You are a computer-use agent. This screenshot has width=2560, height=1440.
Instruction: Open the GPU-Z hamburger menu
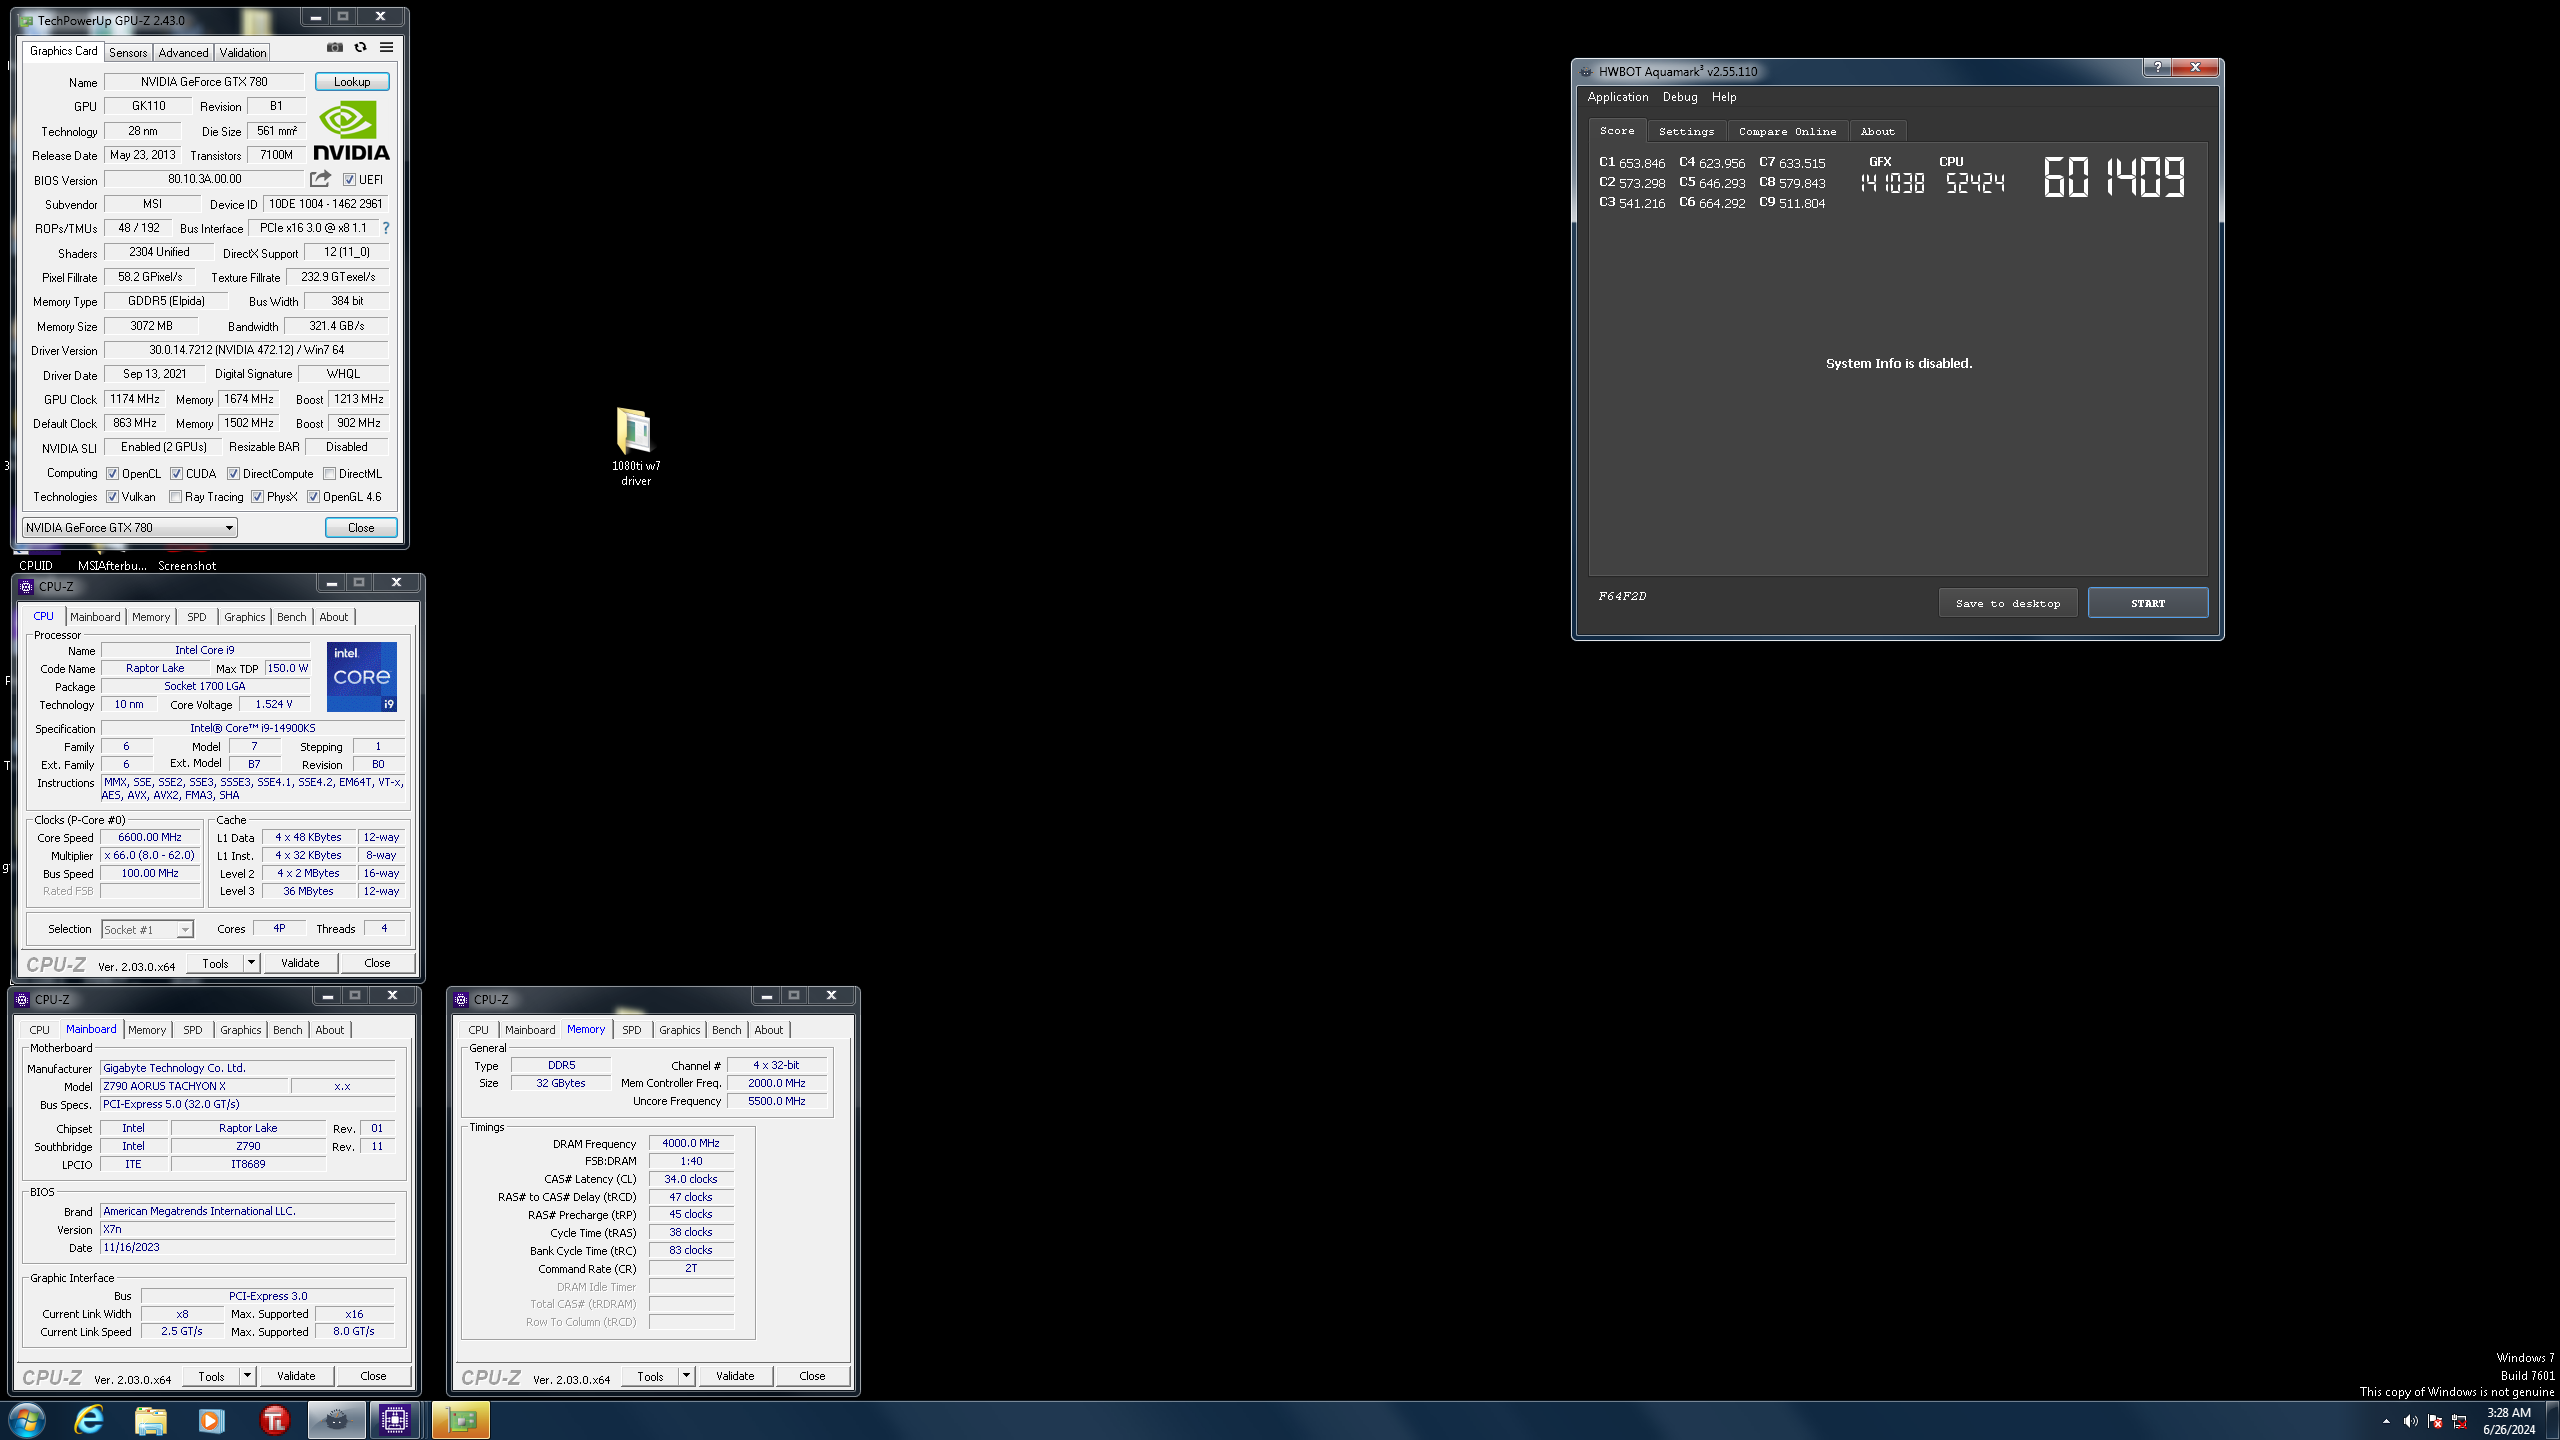click(386, 47)
